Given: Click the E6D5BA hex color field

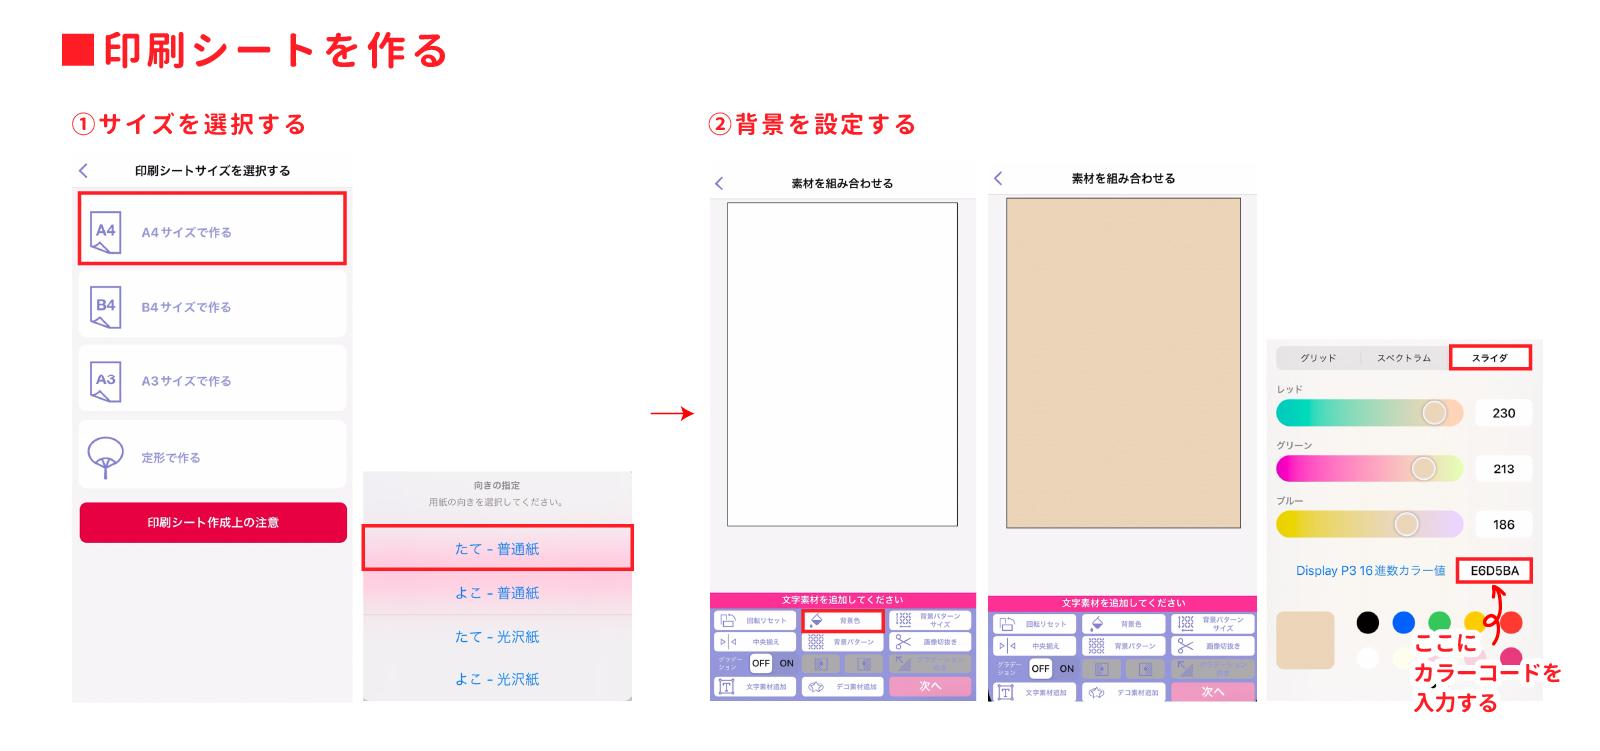Looking at the screenshot, I should point(1494,571).
